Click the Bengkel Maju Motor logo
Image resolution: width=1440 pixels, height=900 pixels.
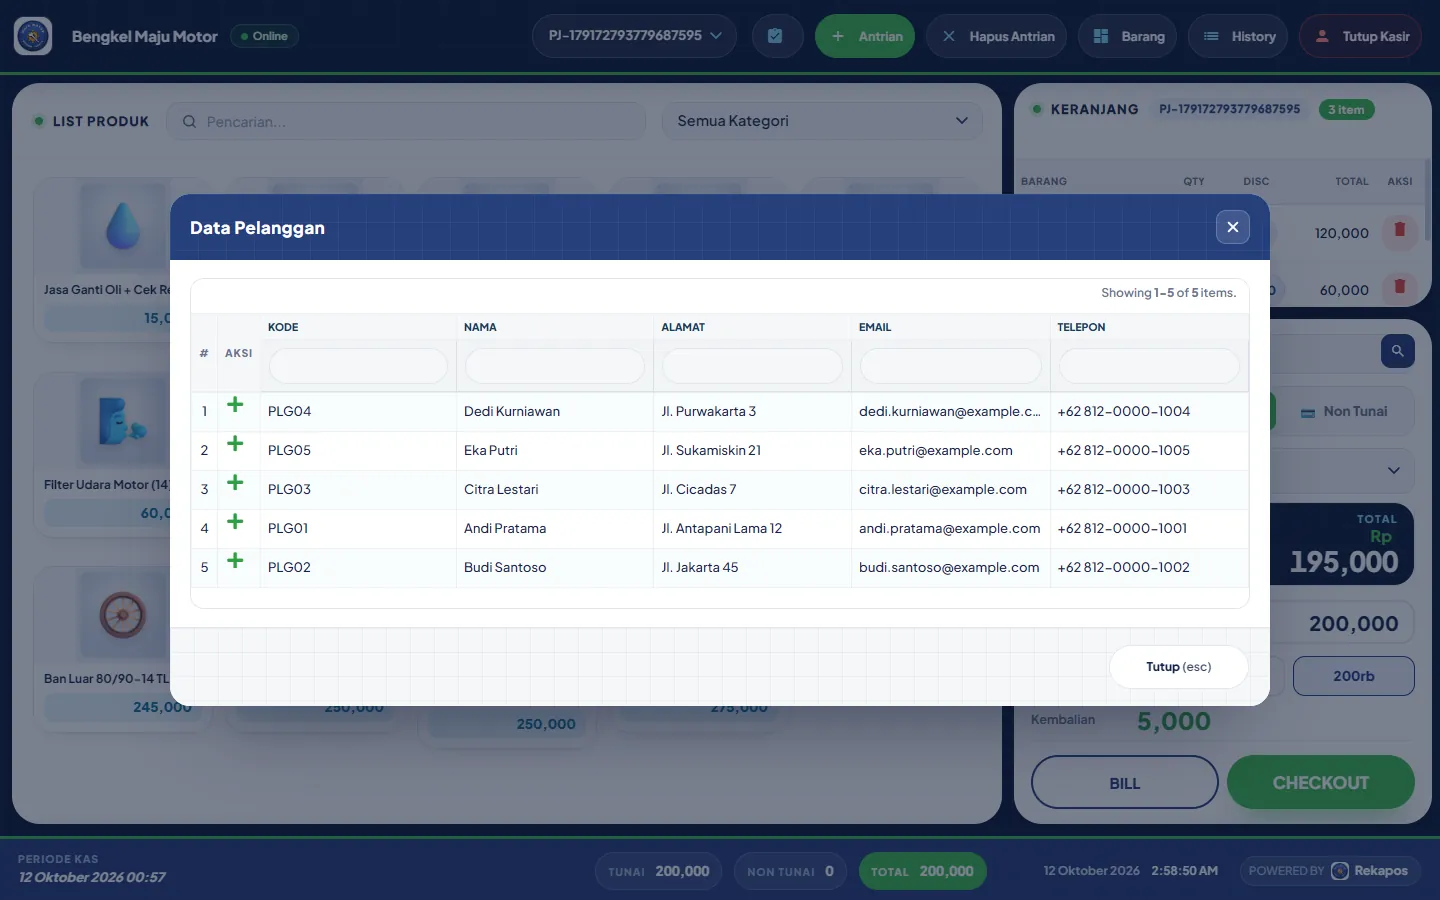(33, 36)
